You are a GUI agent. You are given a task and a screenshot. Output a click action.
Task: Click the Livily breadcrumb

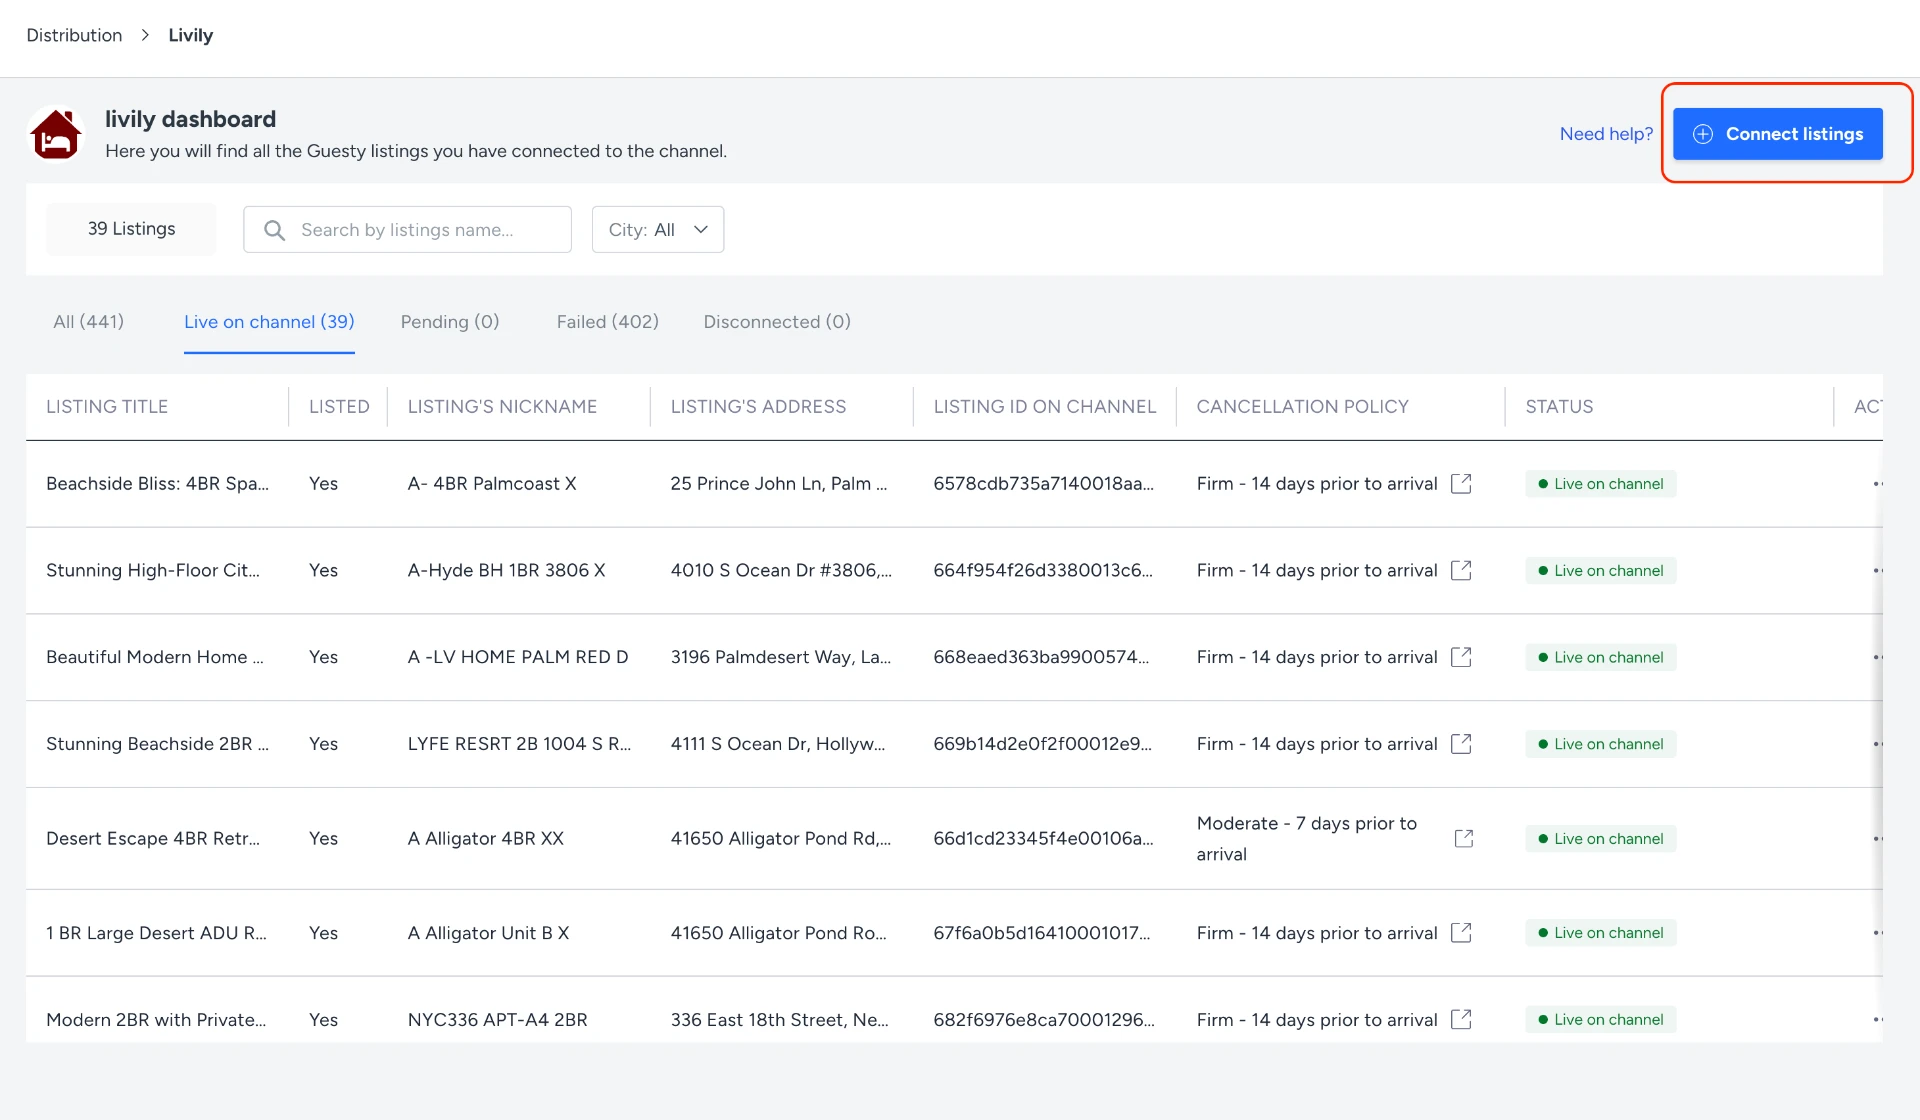191,35
